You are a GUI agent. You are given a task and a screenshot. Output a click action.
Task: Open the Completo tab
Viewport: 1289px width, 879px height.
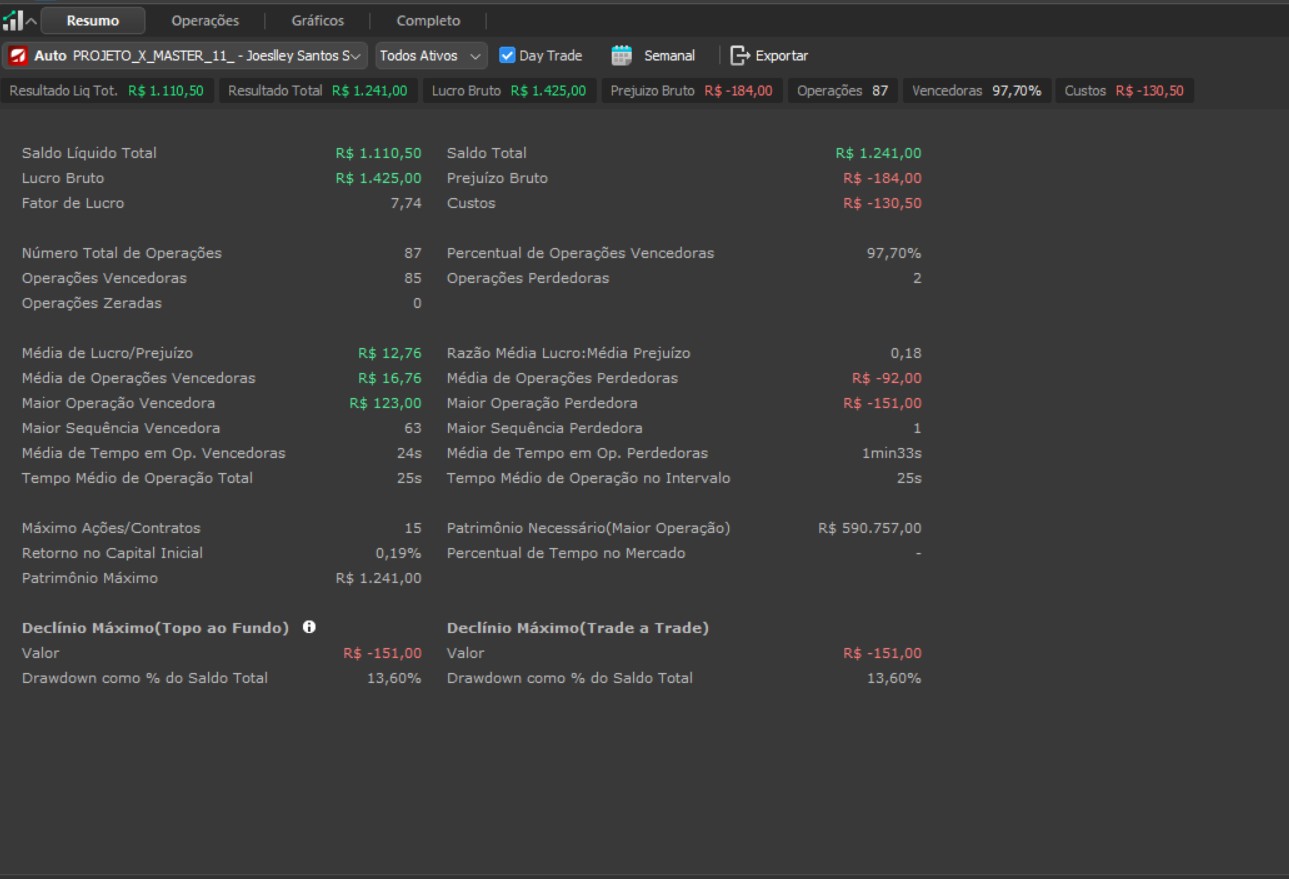428,21
